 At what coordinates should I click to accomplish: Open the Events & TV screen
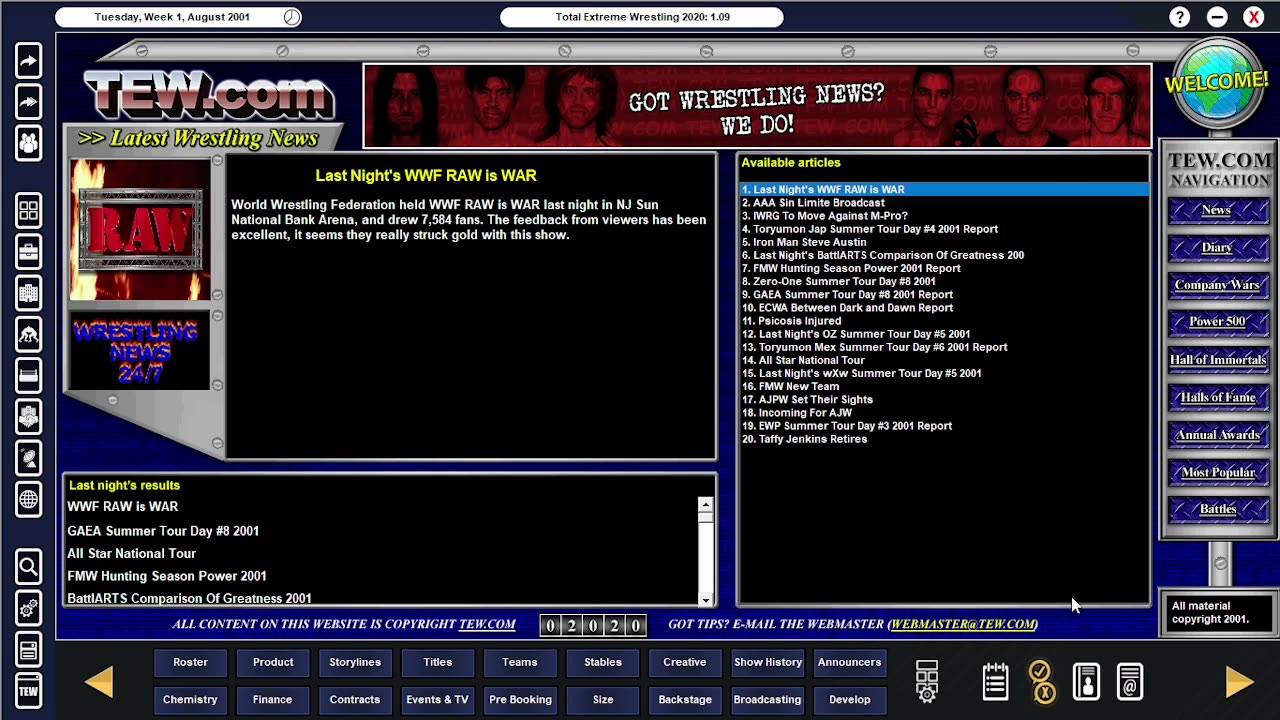pos(437,700)
